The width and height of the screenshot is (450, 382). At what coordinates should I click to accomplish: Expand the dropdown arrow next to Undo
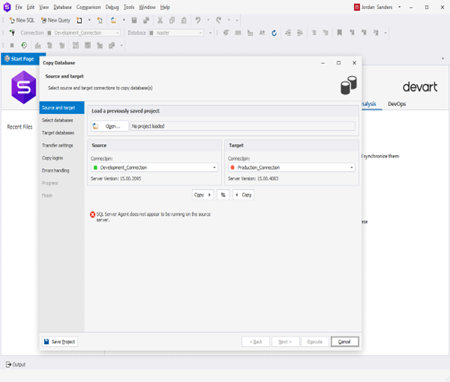208,20
